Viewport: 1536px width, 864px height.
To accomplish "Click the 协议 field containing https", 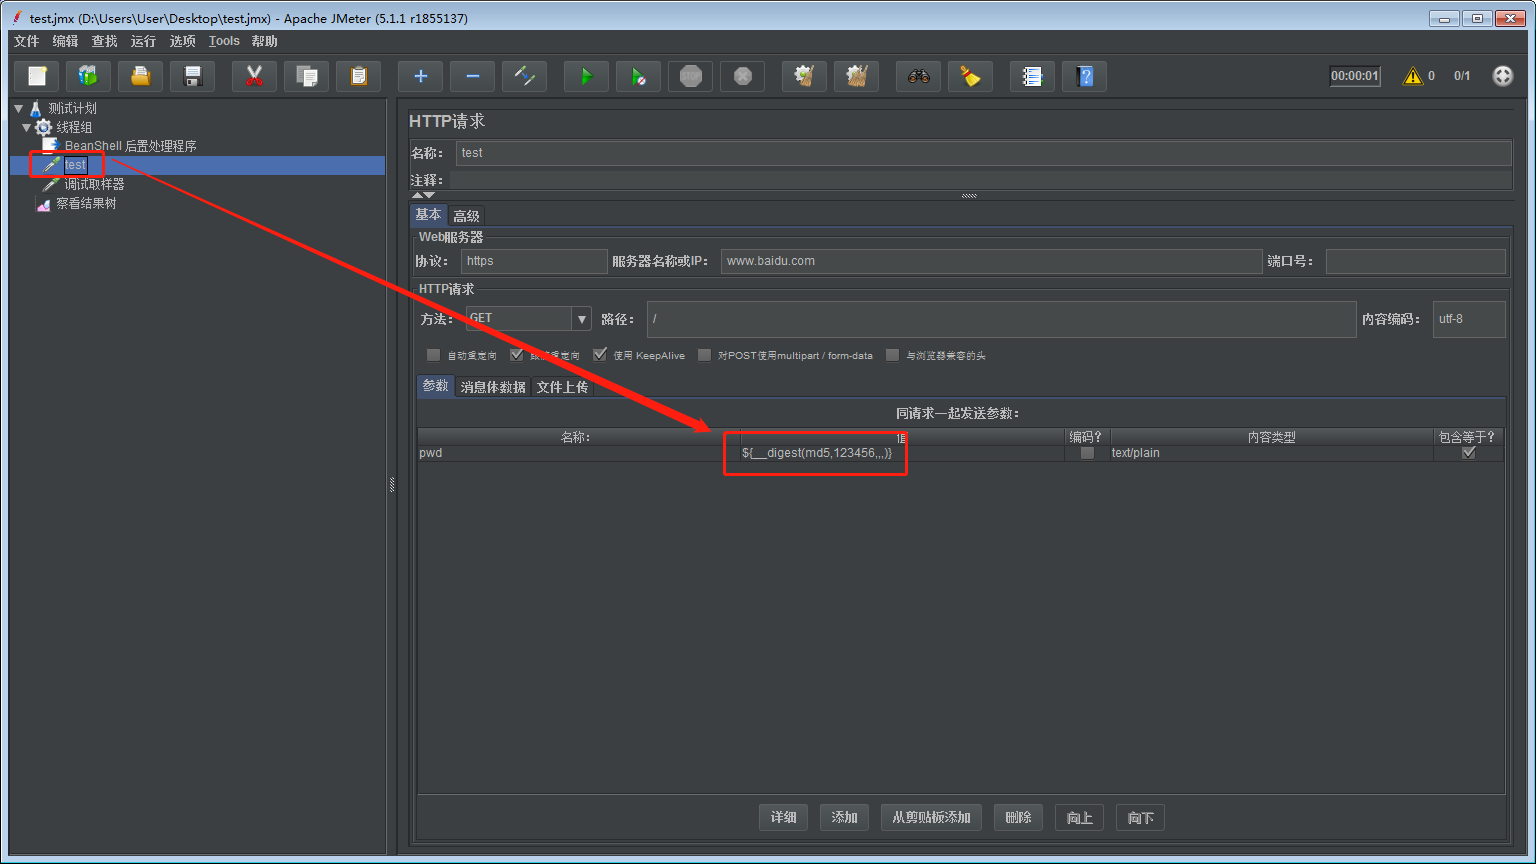I will tap(534, 261).
